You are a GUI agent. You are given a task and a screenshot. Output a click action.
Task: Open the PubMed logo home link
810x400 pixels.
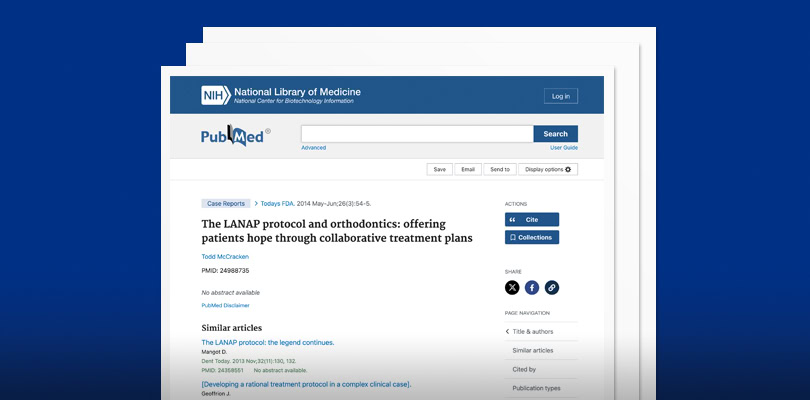[x=235, y=136]
